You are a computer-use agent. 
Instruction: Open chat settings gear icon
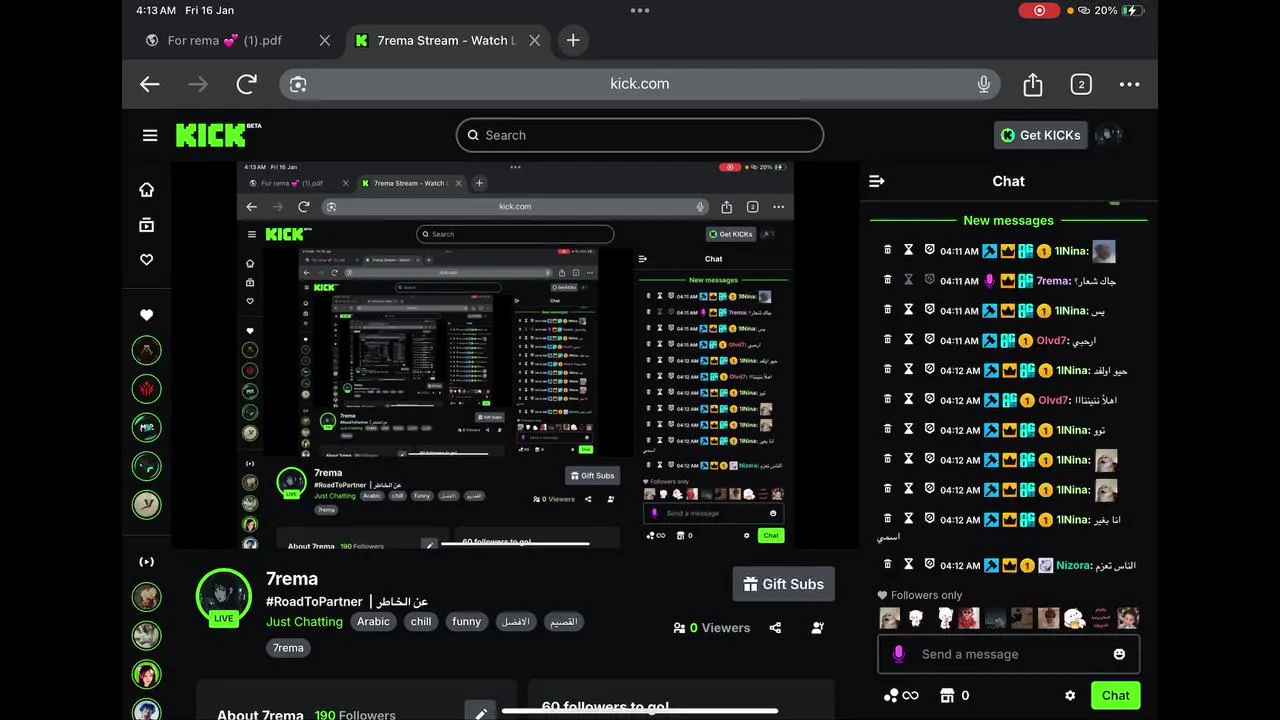1070,695
